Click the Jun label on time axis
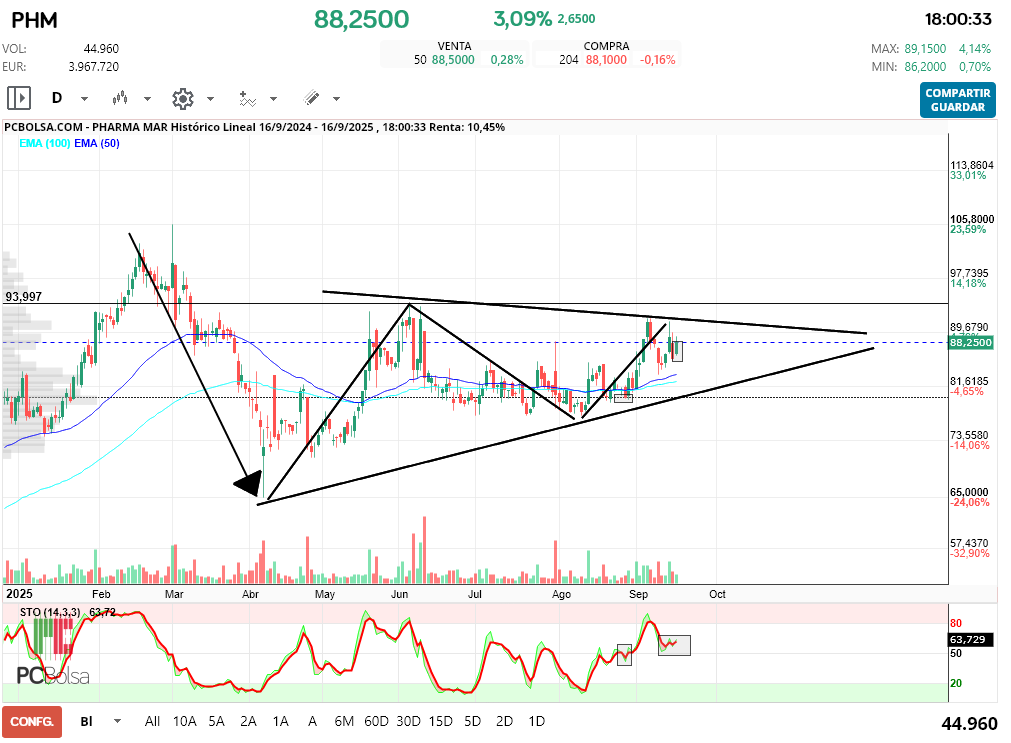This screenshot has height=743, width=1011. (x=399, y=594)
